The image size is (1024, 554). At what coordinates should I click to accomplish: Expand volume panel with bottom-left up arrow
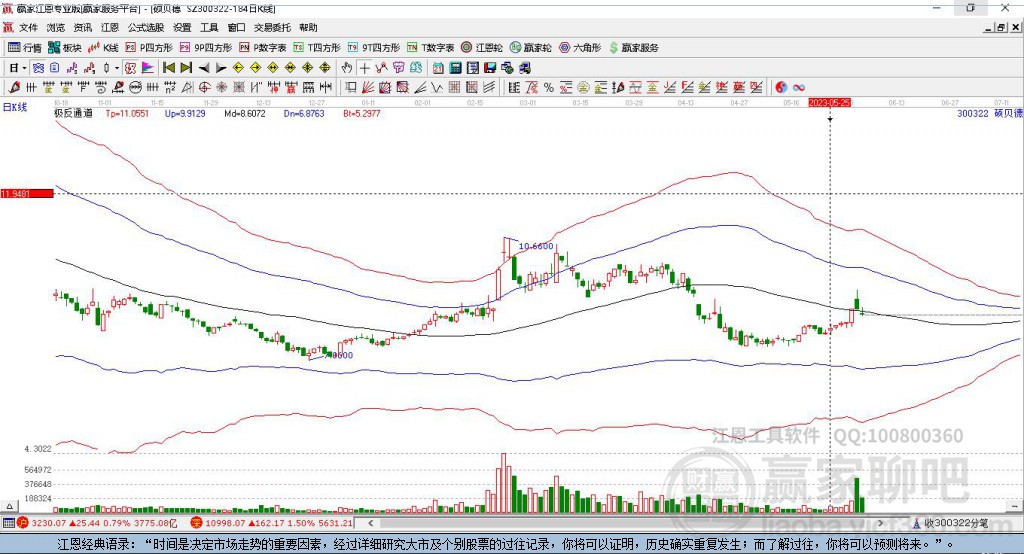tap(9, 506)
